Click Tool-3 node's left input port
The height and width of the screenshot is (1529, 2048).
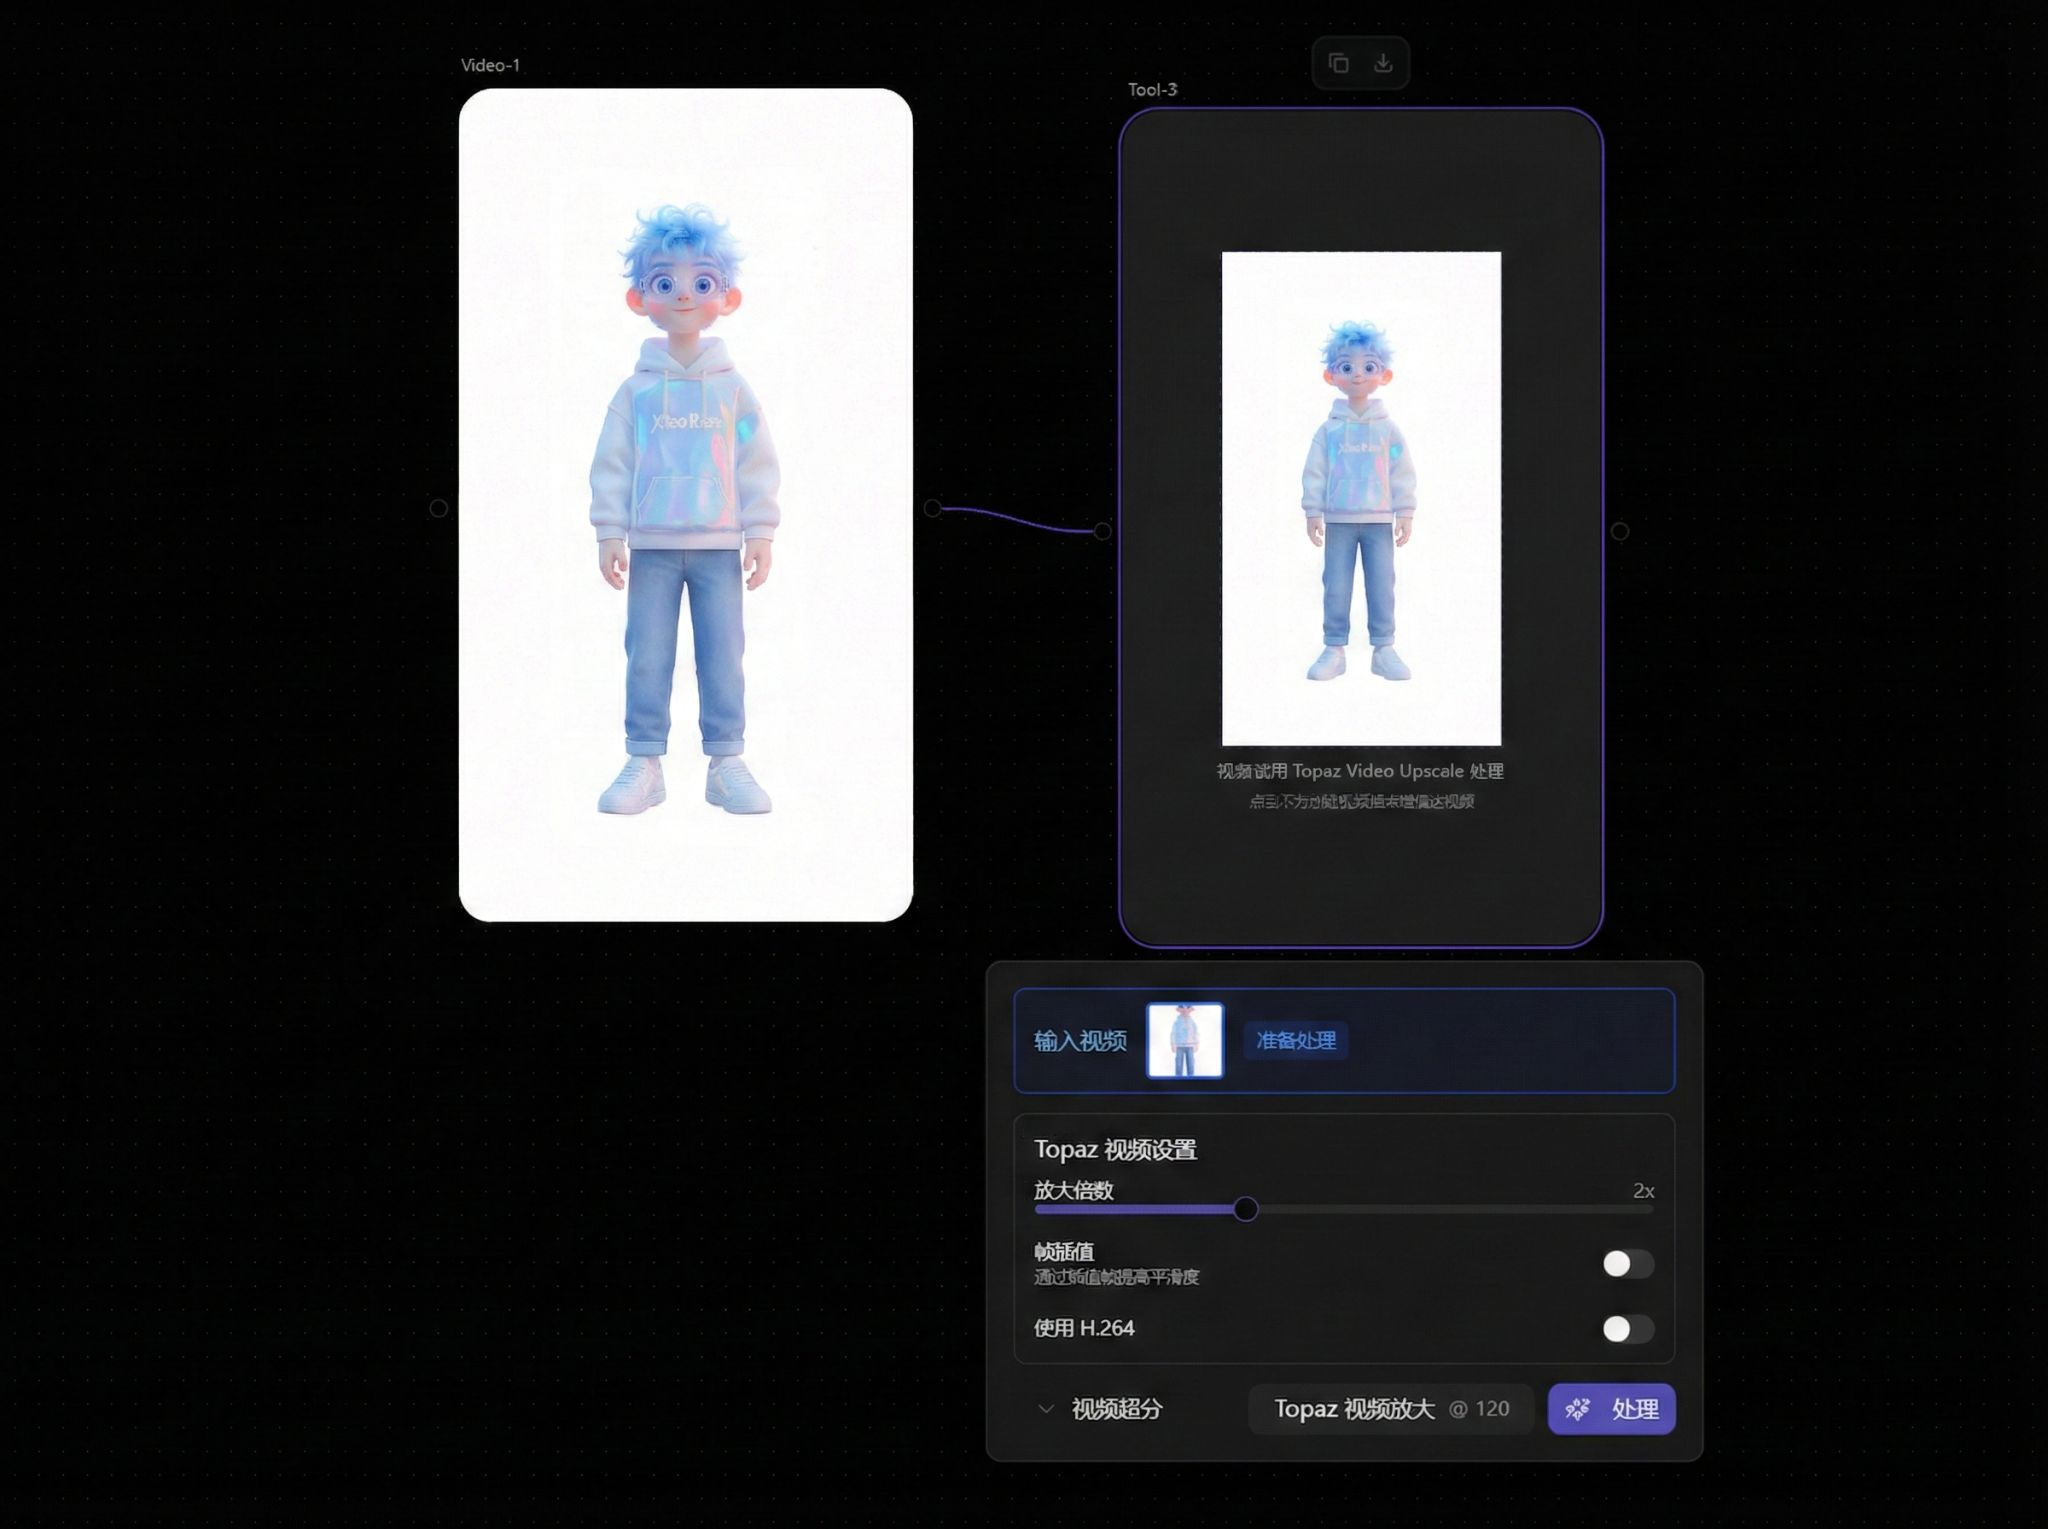pos(1102,531)
